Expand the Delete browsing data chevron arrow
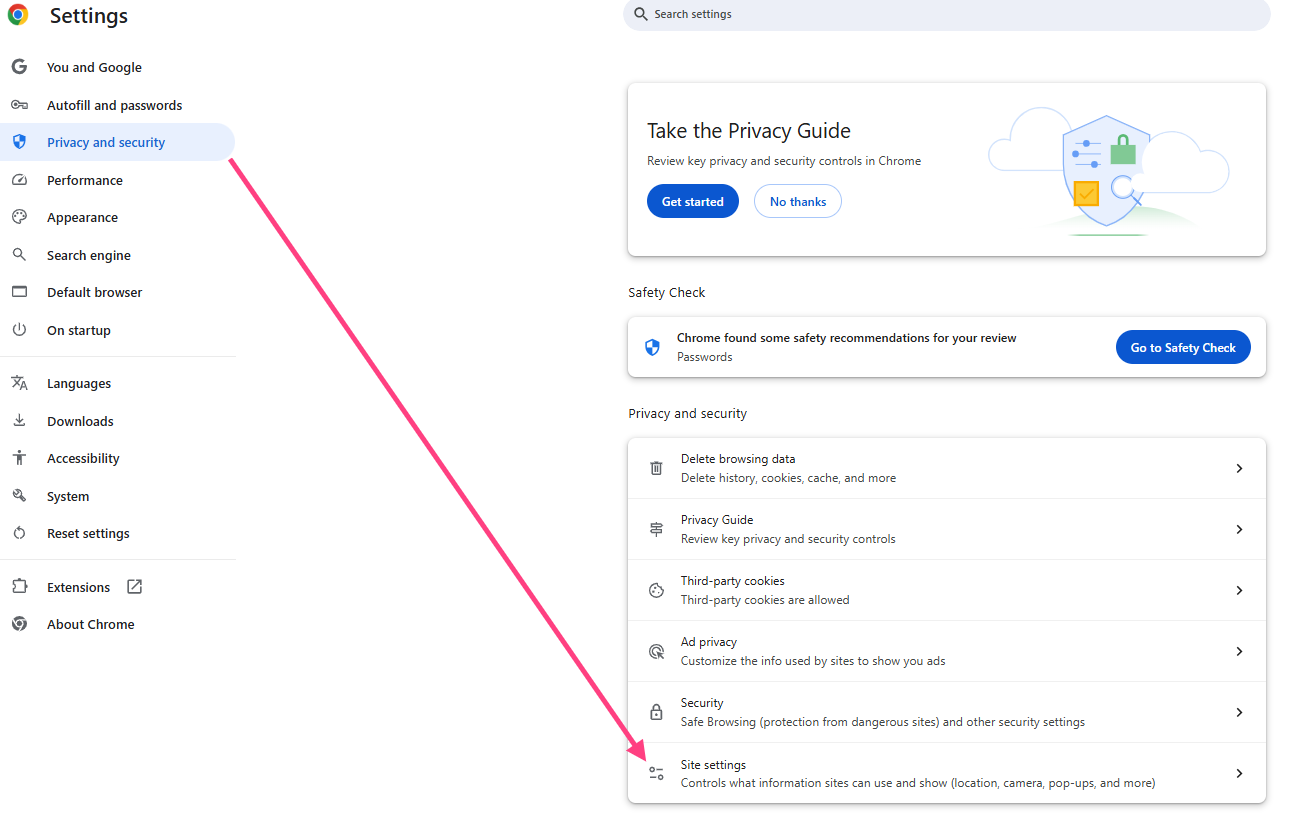This screenshot has height=813, width=1296. tap(1239, 468)
